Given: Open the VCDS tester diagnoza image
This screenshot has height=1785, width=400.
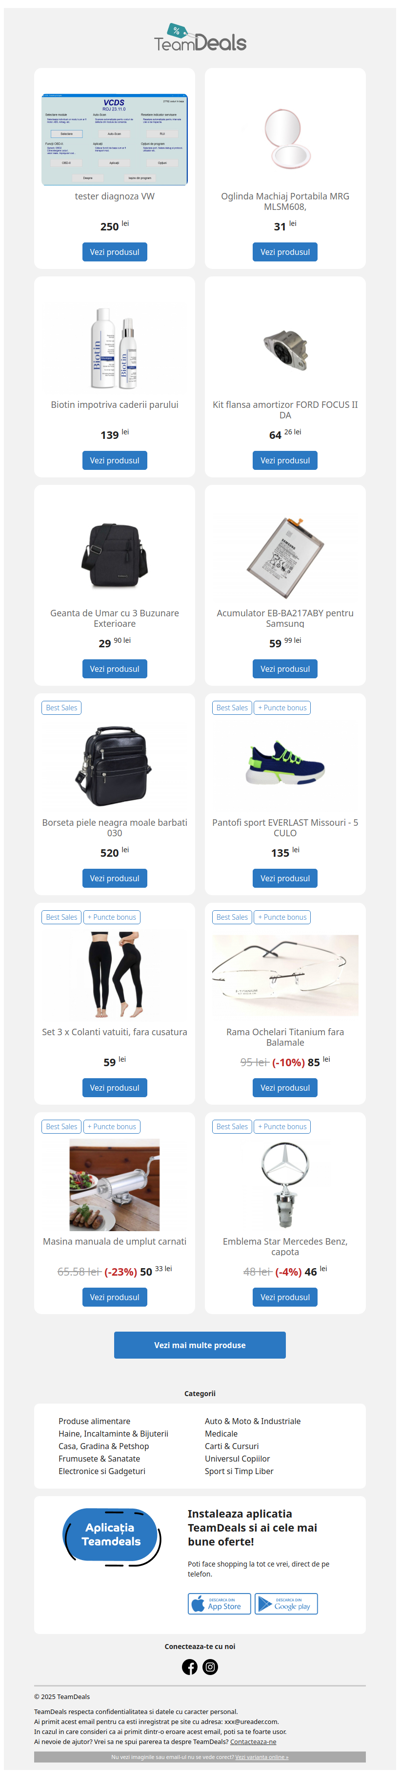Looking at the screenshot, I should [115, 140].
